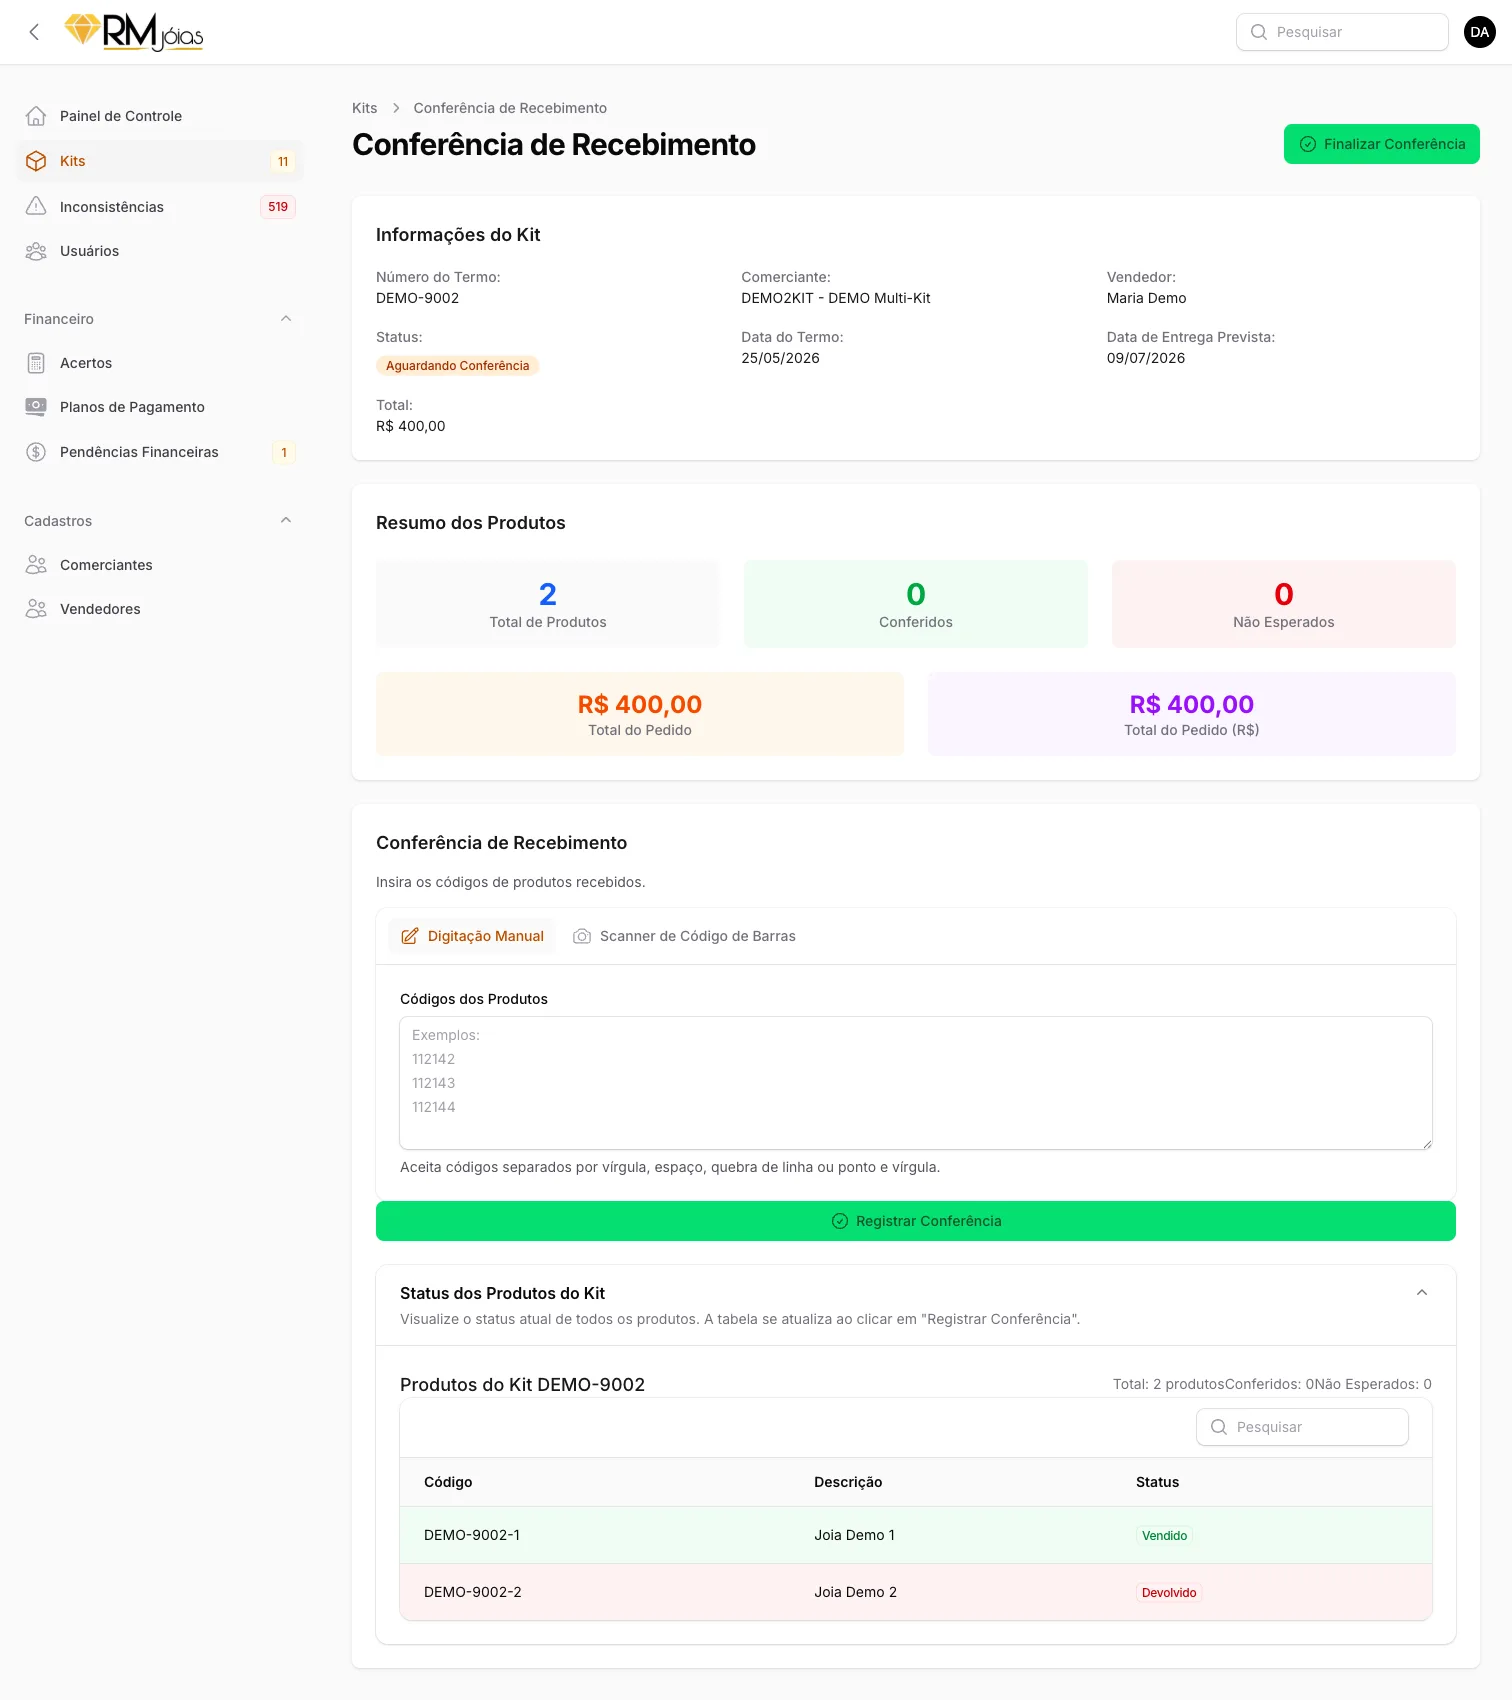Select the Inconsistências warning triangle icon
This screenshot has width=1512, height=1700.
36,207
